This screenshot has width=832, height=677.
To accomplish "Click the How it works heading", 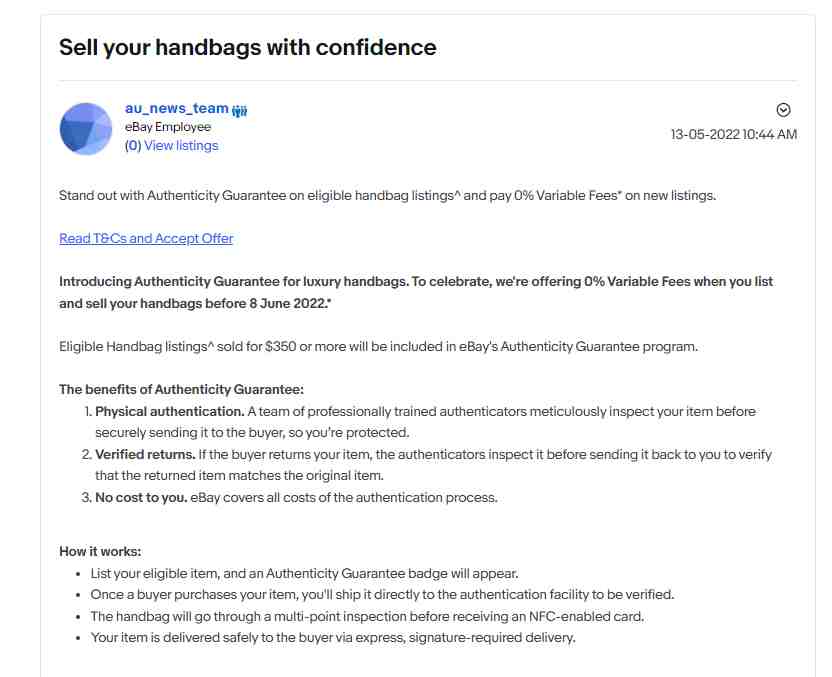I will pos(100,552).
